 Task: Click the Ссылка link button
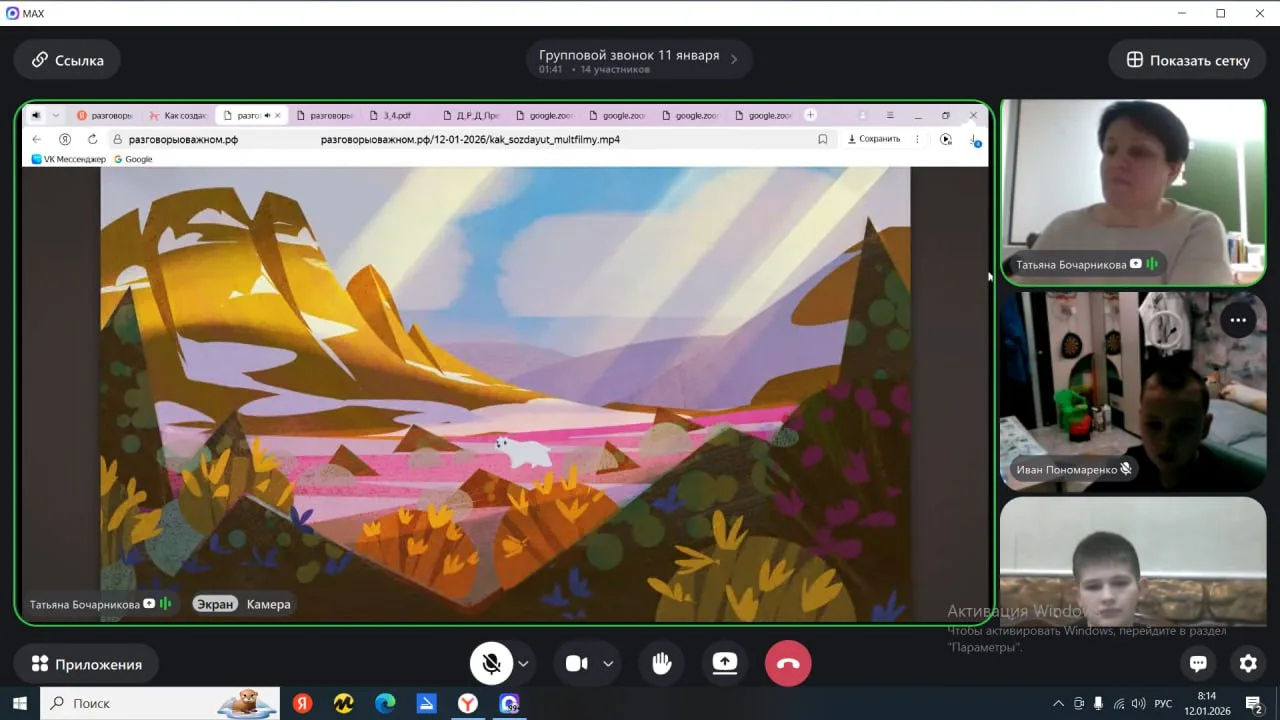click(67, 60)
